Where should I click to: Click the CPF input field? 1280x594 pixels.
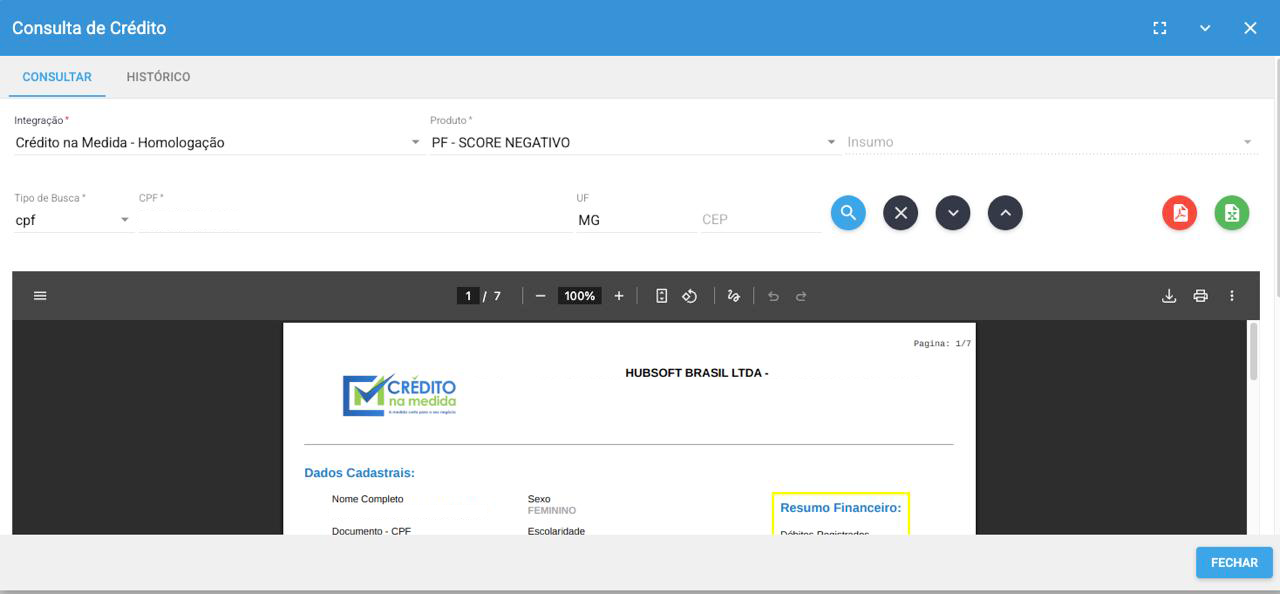coord(354,220)
